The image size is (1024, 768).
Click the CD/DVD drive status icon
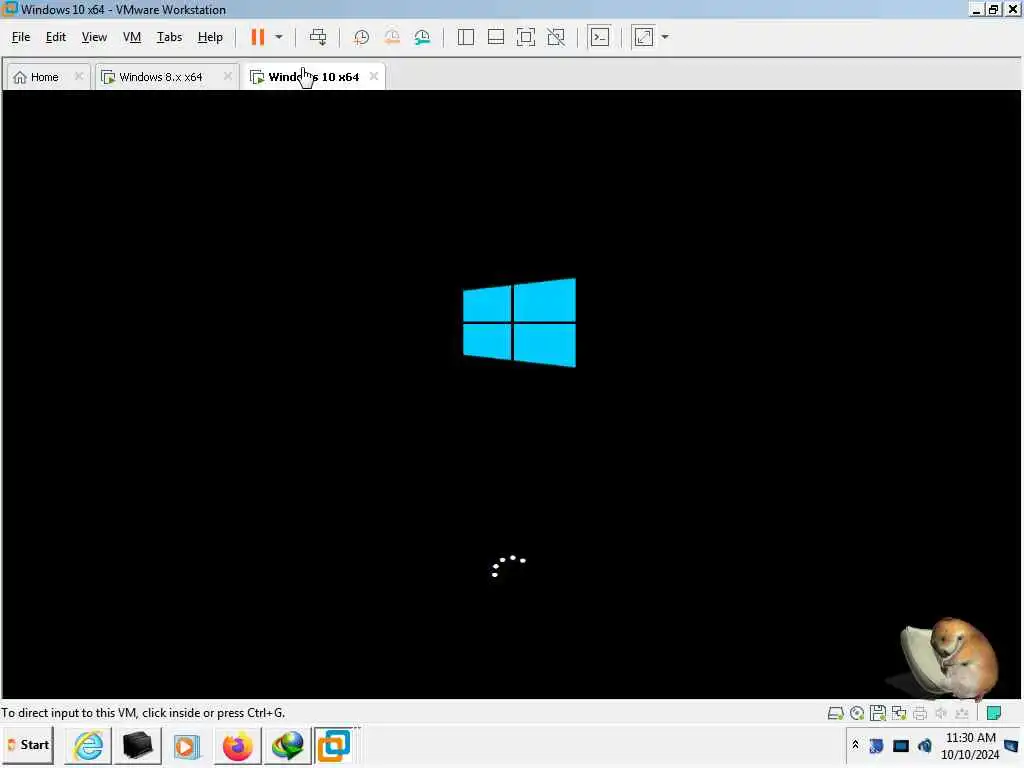point(857,713)
